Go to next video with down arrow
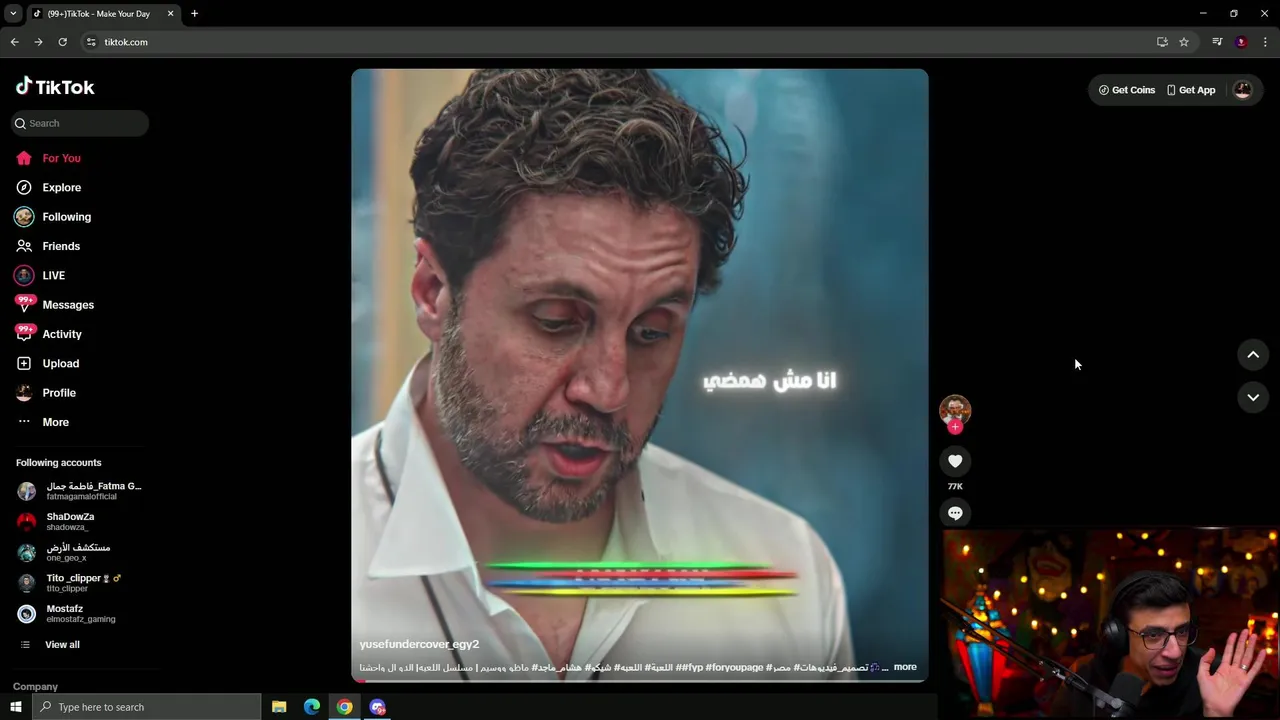This screenshot has height=720, width=1280. click(1253, 397)
